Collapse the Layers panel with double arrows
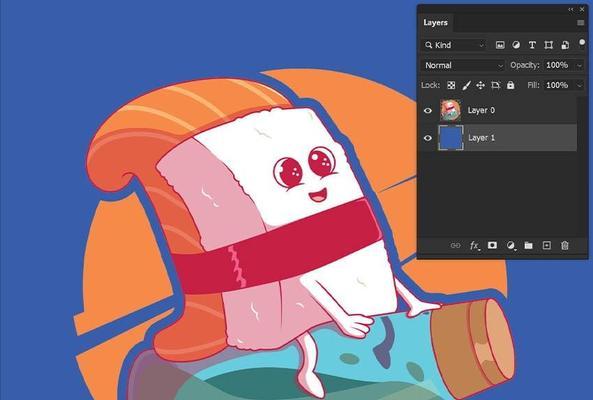The width and height of the screenshot is (593, 400). (x=571, y=9)
